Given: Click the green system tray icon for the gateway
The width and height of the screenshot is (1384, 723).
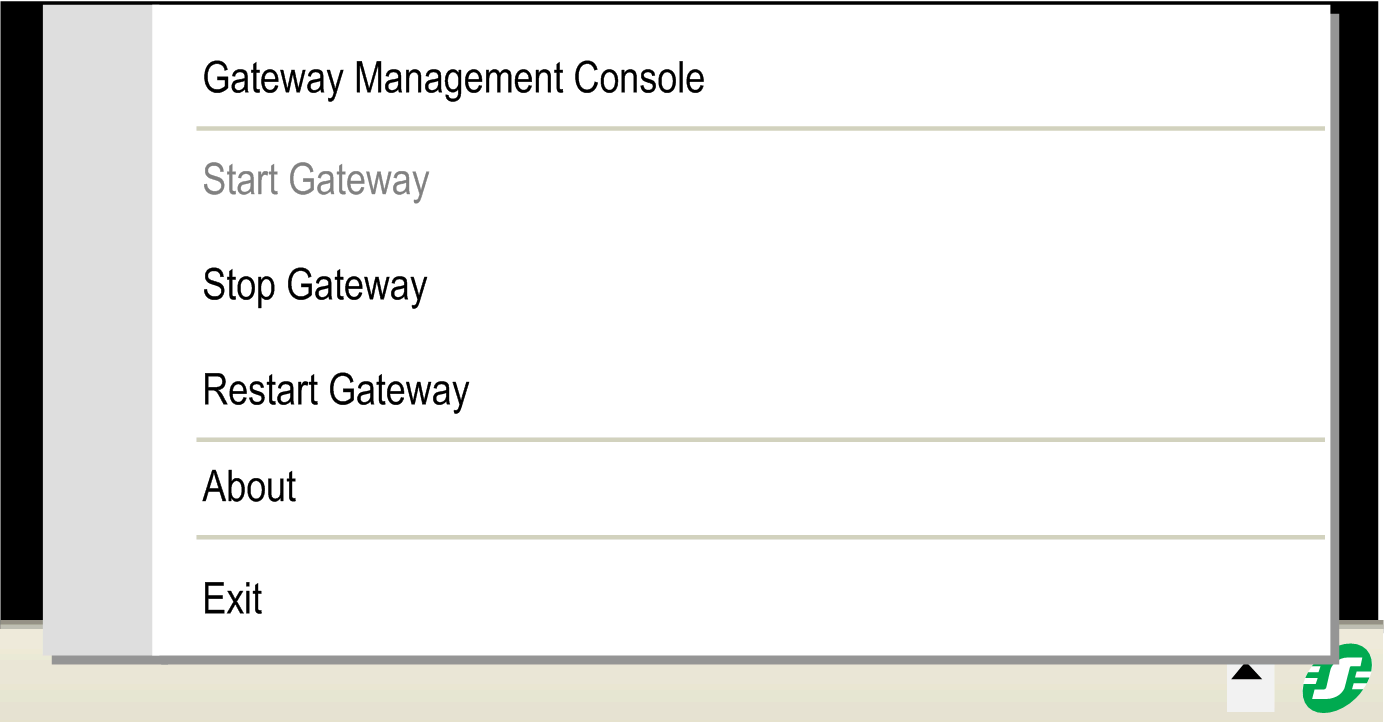Looking at the screenshot, I should tap(1336, 679).
